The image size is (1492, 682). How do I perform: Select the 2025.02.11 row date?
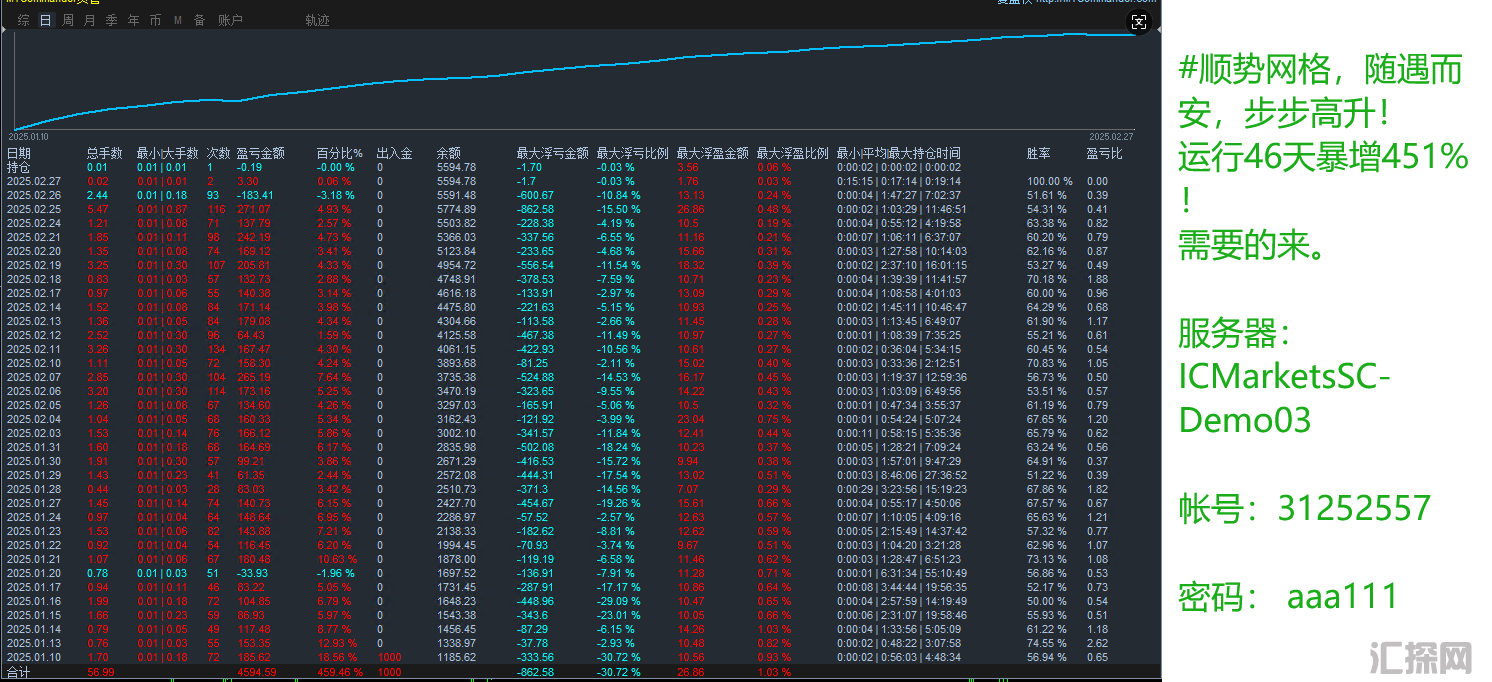(34, 349)
